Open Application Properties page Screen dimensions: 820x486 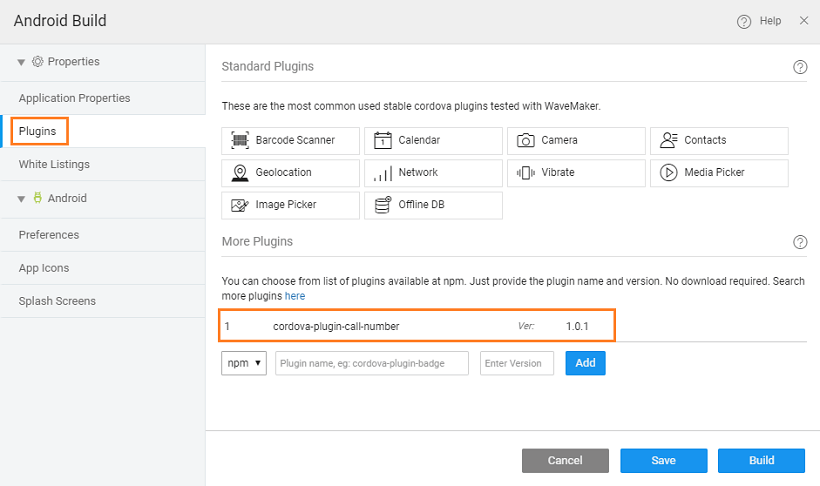74,98
